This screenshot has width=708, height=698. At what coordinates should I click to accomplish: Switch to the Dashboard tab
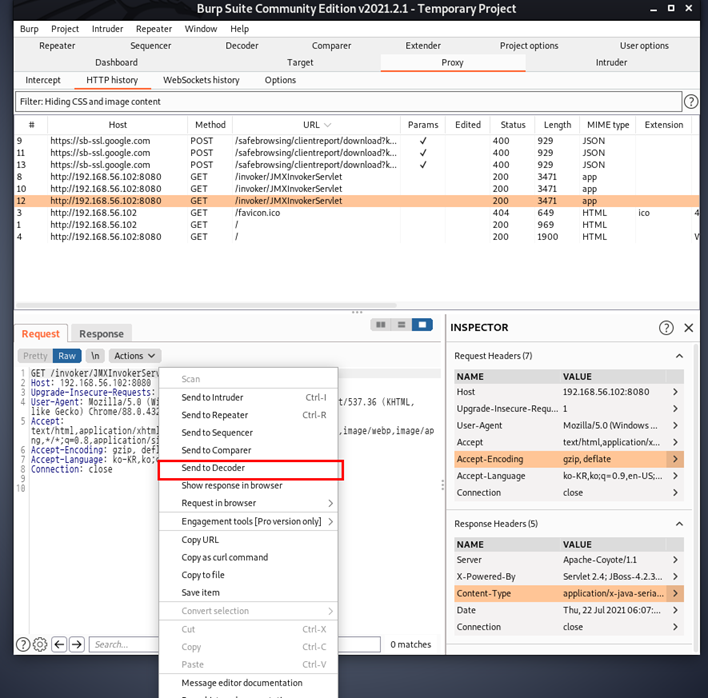[x=116, y=62]
